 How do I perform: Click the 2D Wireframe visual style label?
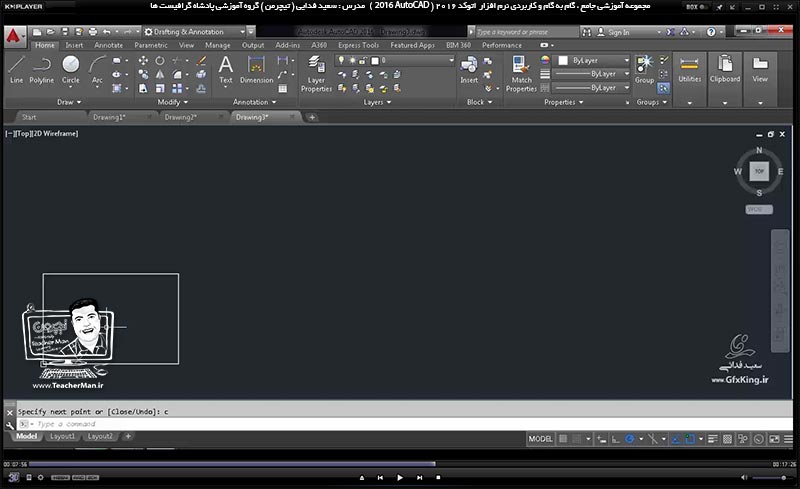[x=55, y=134]
